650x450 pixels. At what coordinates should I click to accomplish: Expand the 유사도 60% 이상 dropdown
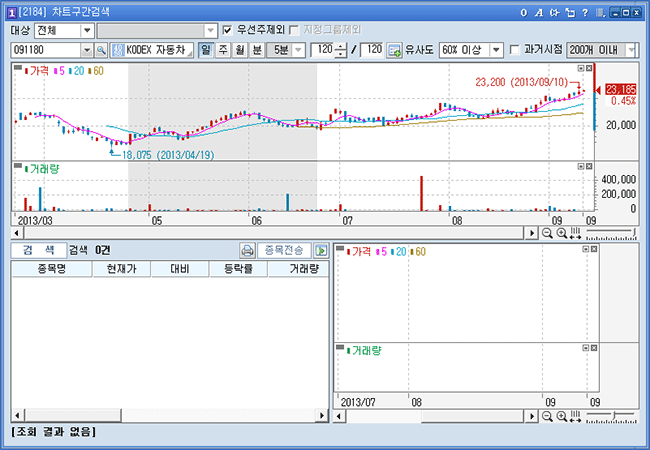coord(496,50)
